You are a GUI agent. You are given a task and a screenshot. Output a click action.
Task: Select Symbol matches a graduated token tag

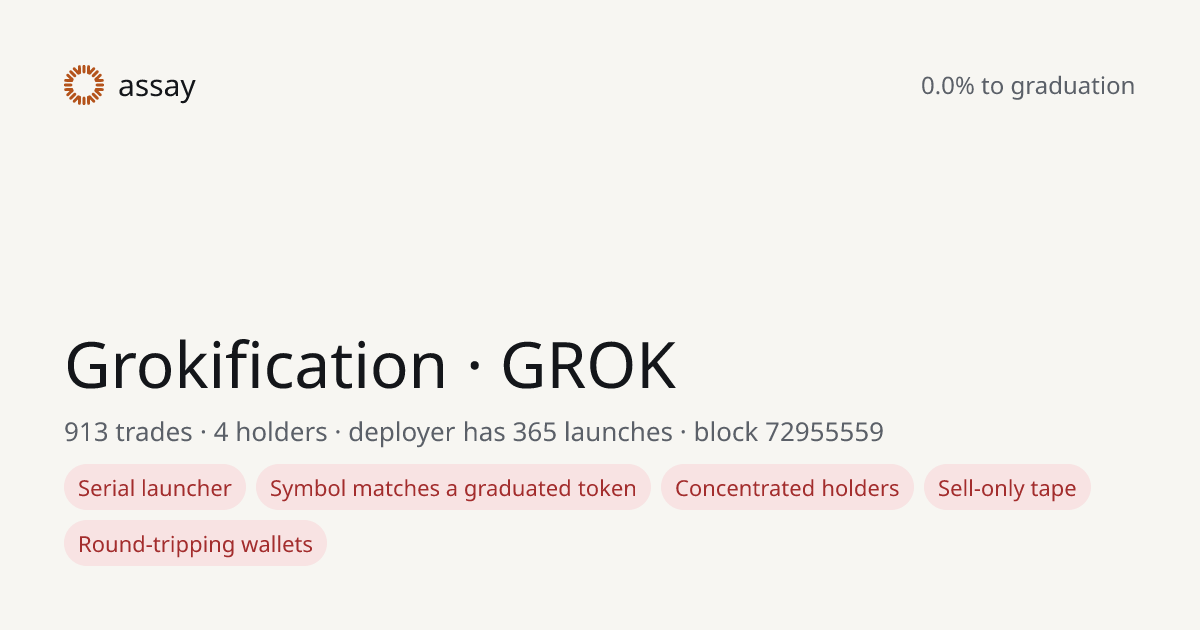click(x=453, y=488)
